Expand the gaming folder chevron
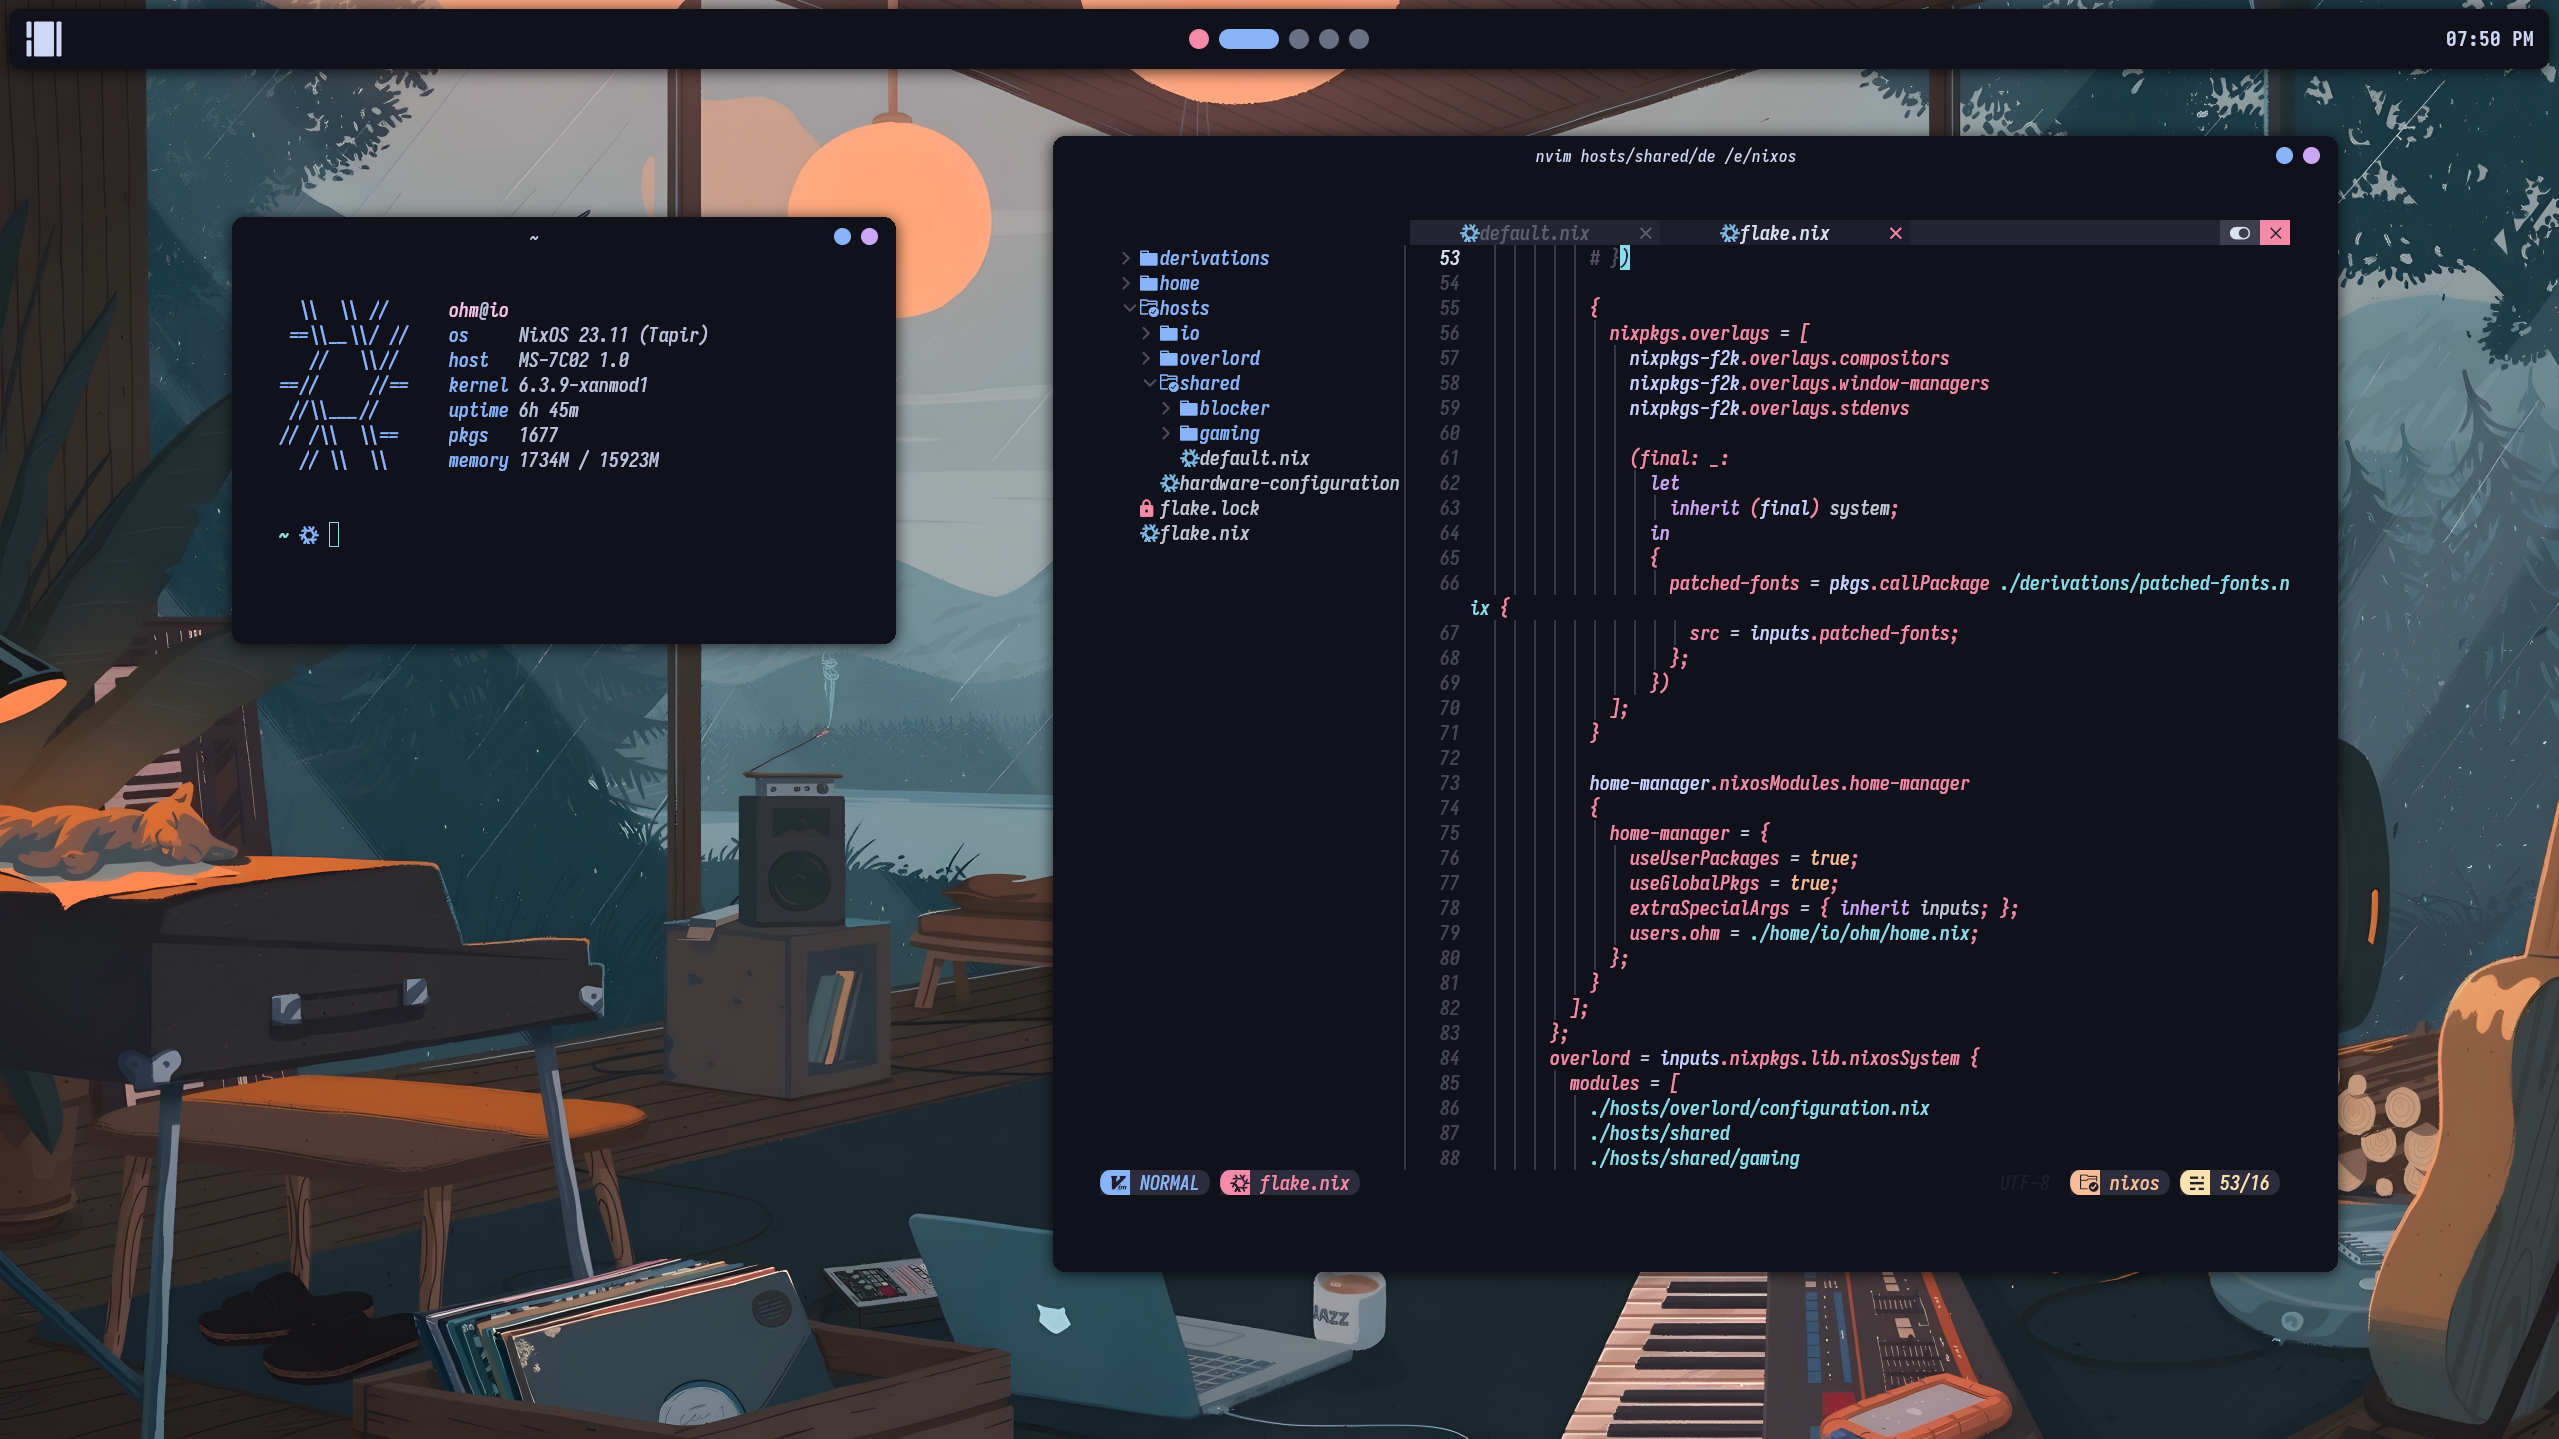 tap(1166, 433)
